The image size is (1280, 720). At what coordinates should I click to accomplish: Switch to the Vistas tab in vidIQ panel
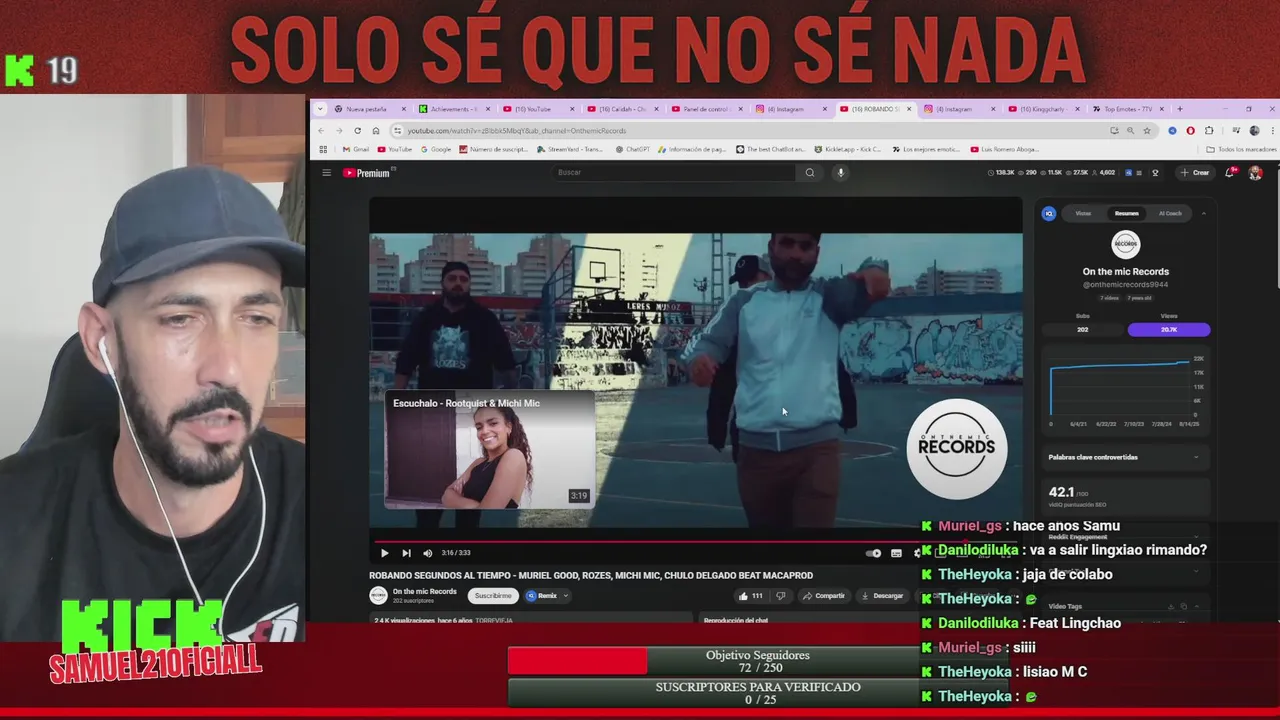[1083, 213]
